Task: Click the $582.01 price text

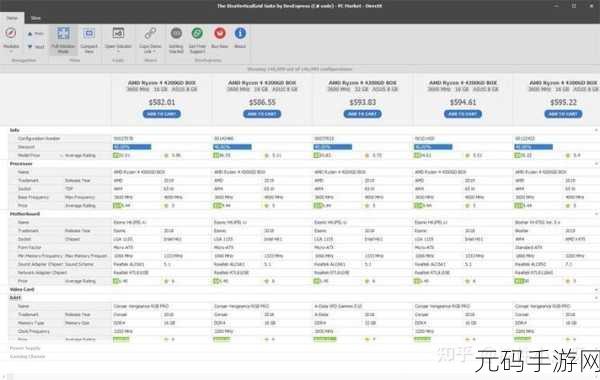Action: tap(162, 102)
